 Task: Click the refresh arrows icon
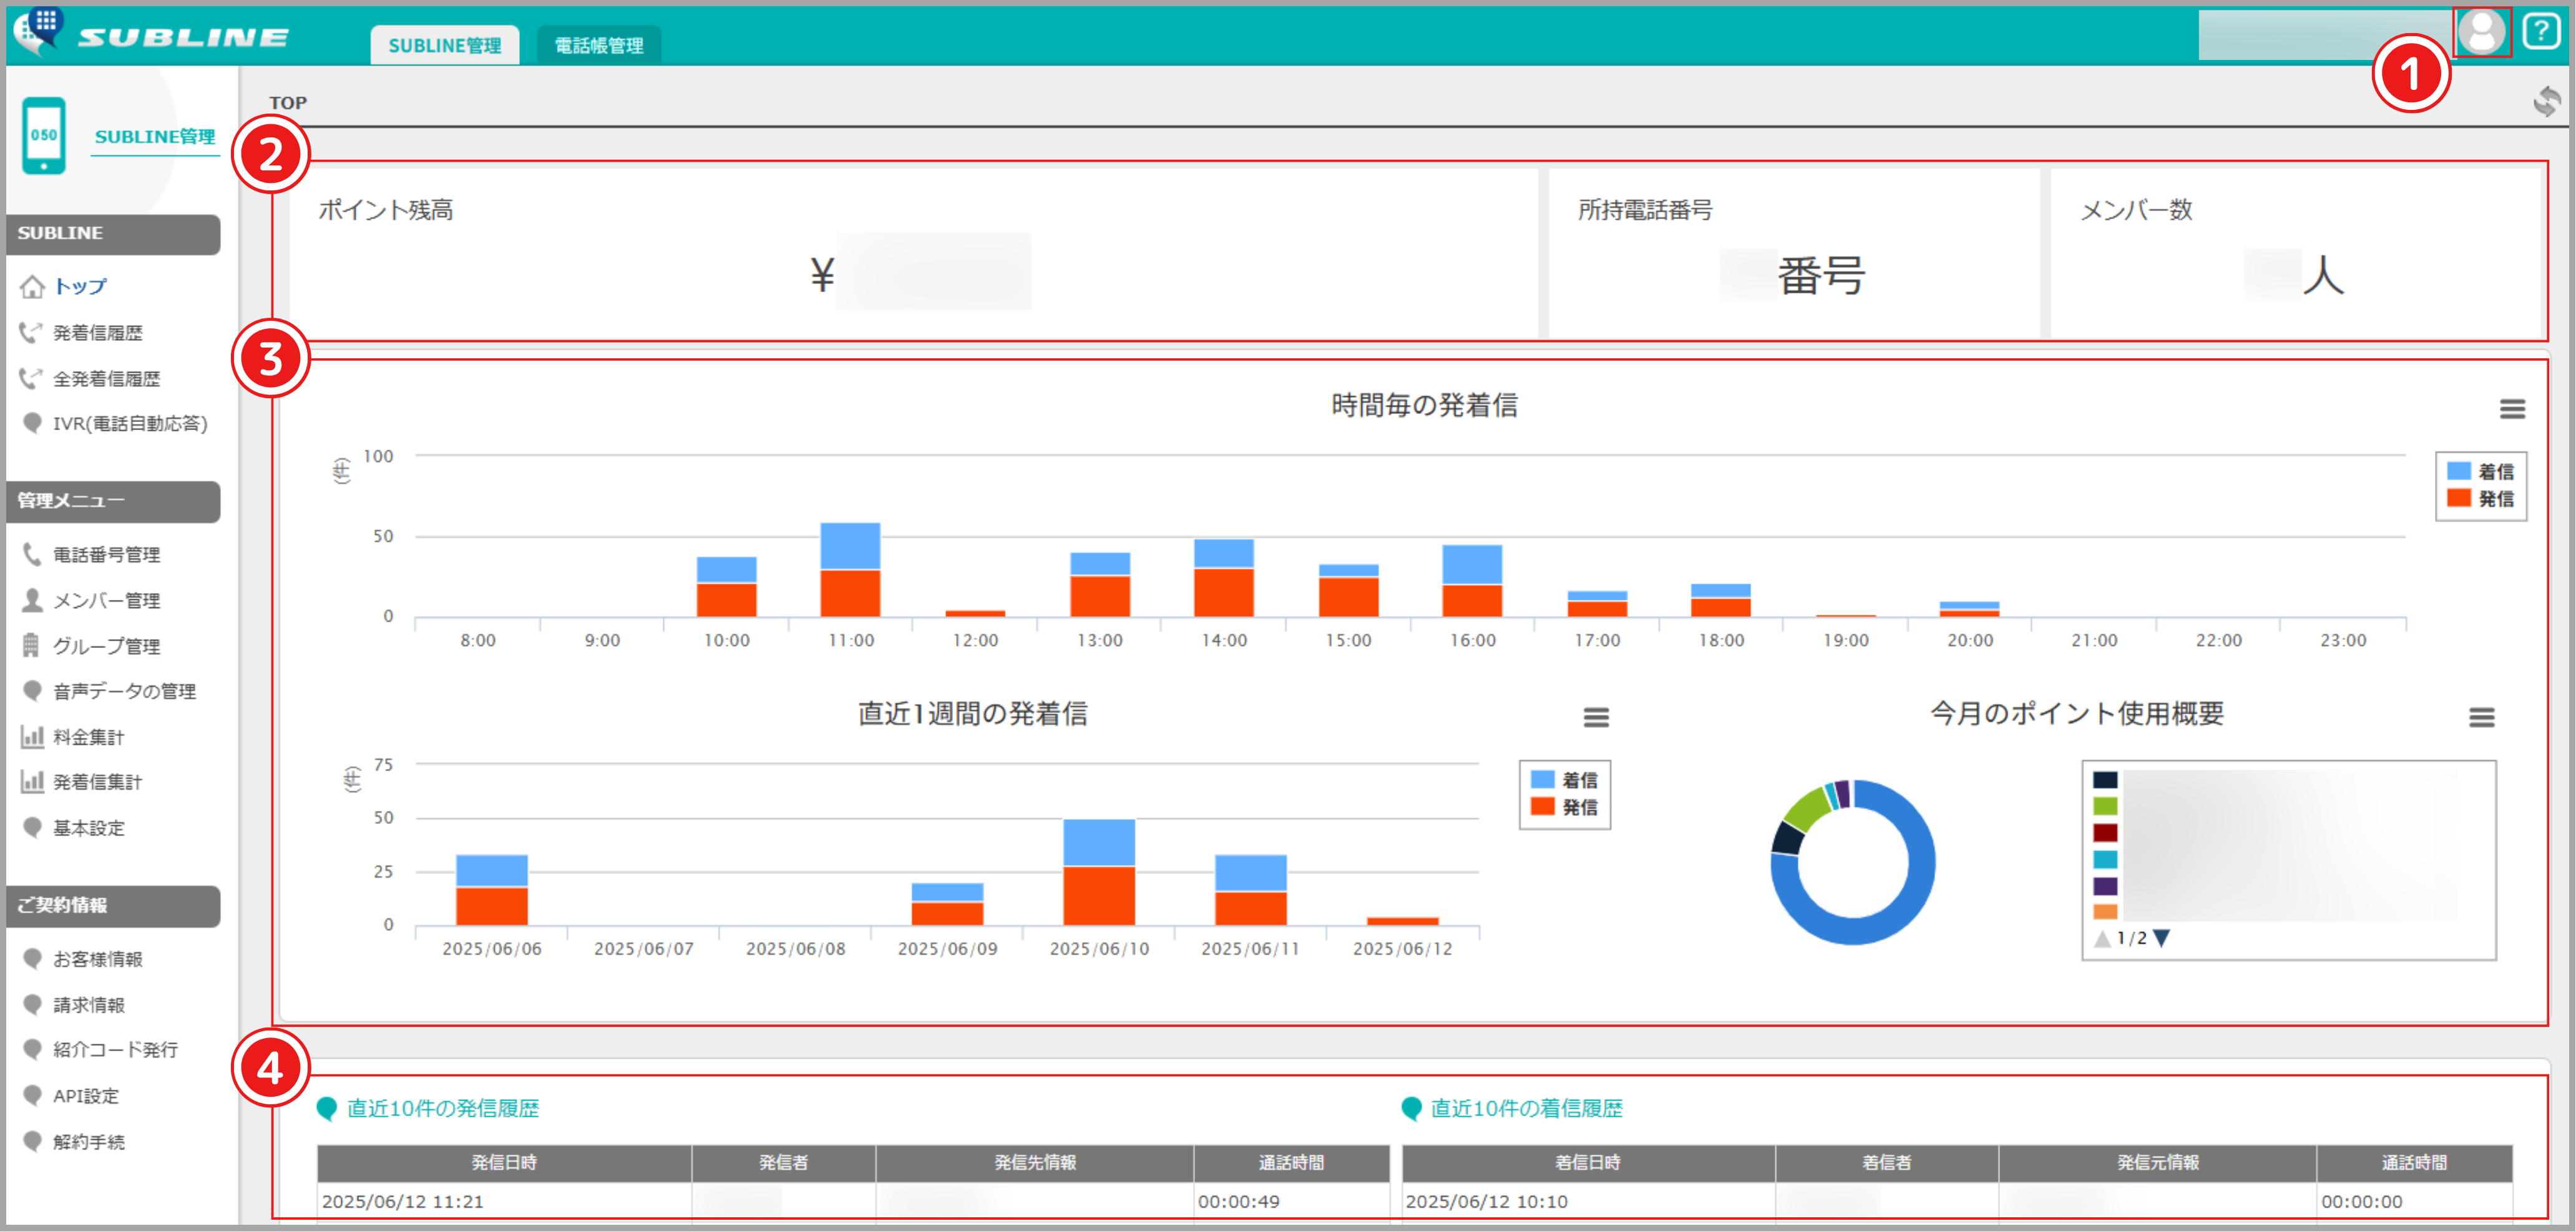[2546, 101]
